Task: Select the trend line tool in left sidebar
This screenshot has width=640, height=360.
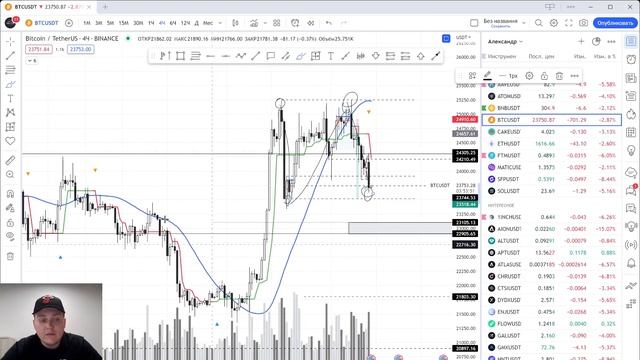Action: [x=10, y=56]
